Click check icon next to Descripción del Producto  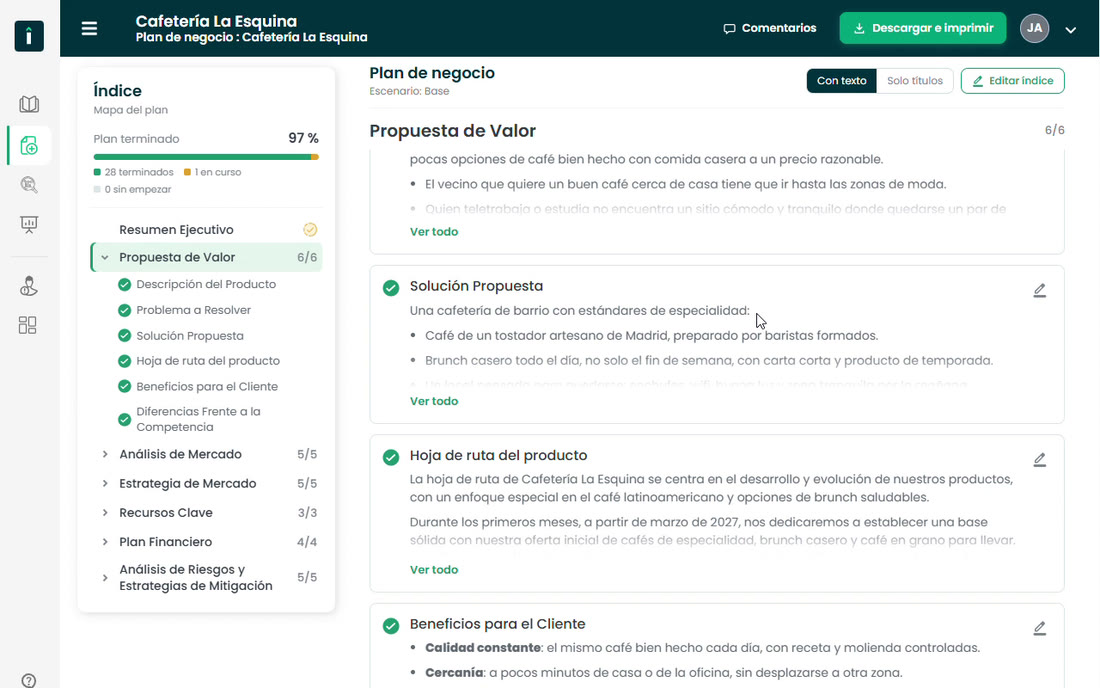point(124,284)
